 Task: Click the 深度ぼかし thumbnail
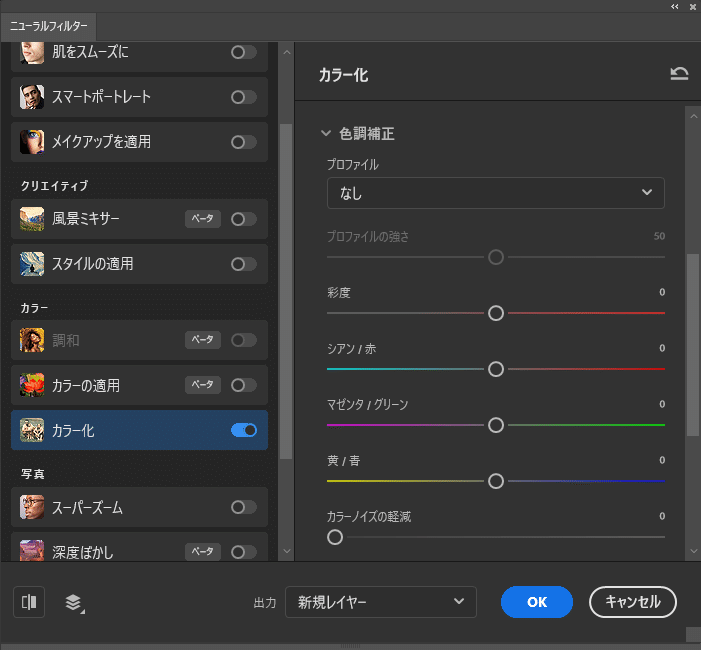point(32,550)
